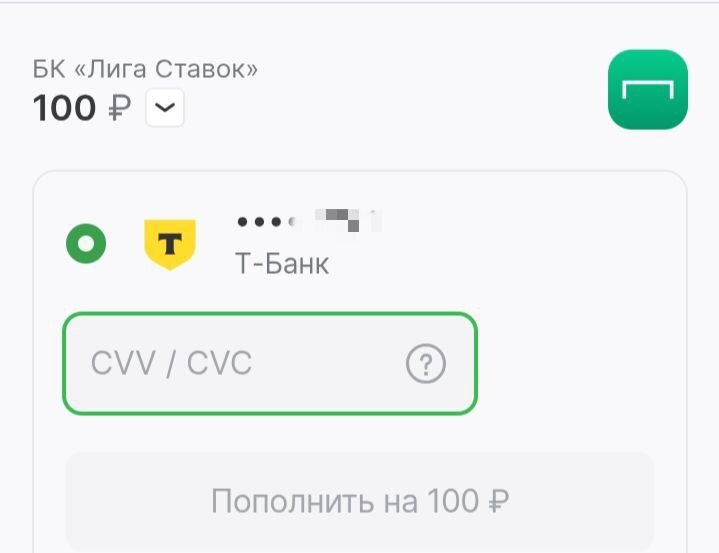Open the CVV question mark help icon
Screen dimensions: 719x553
(x=426, y=364)
